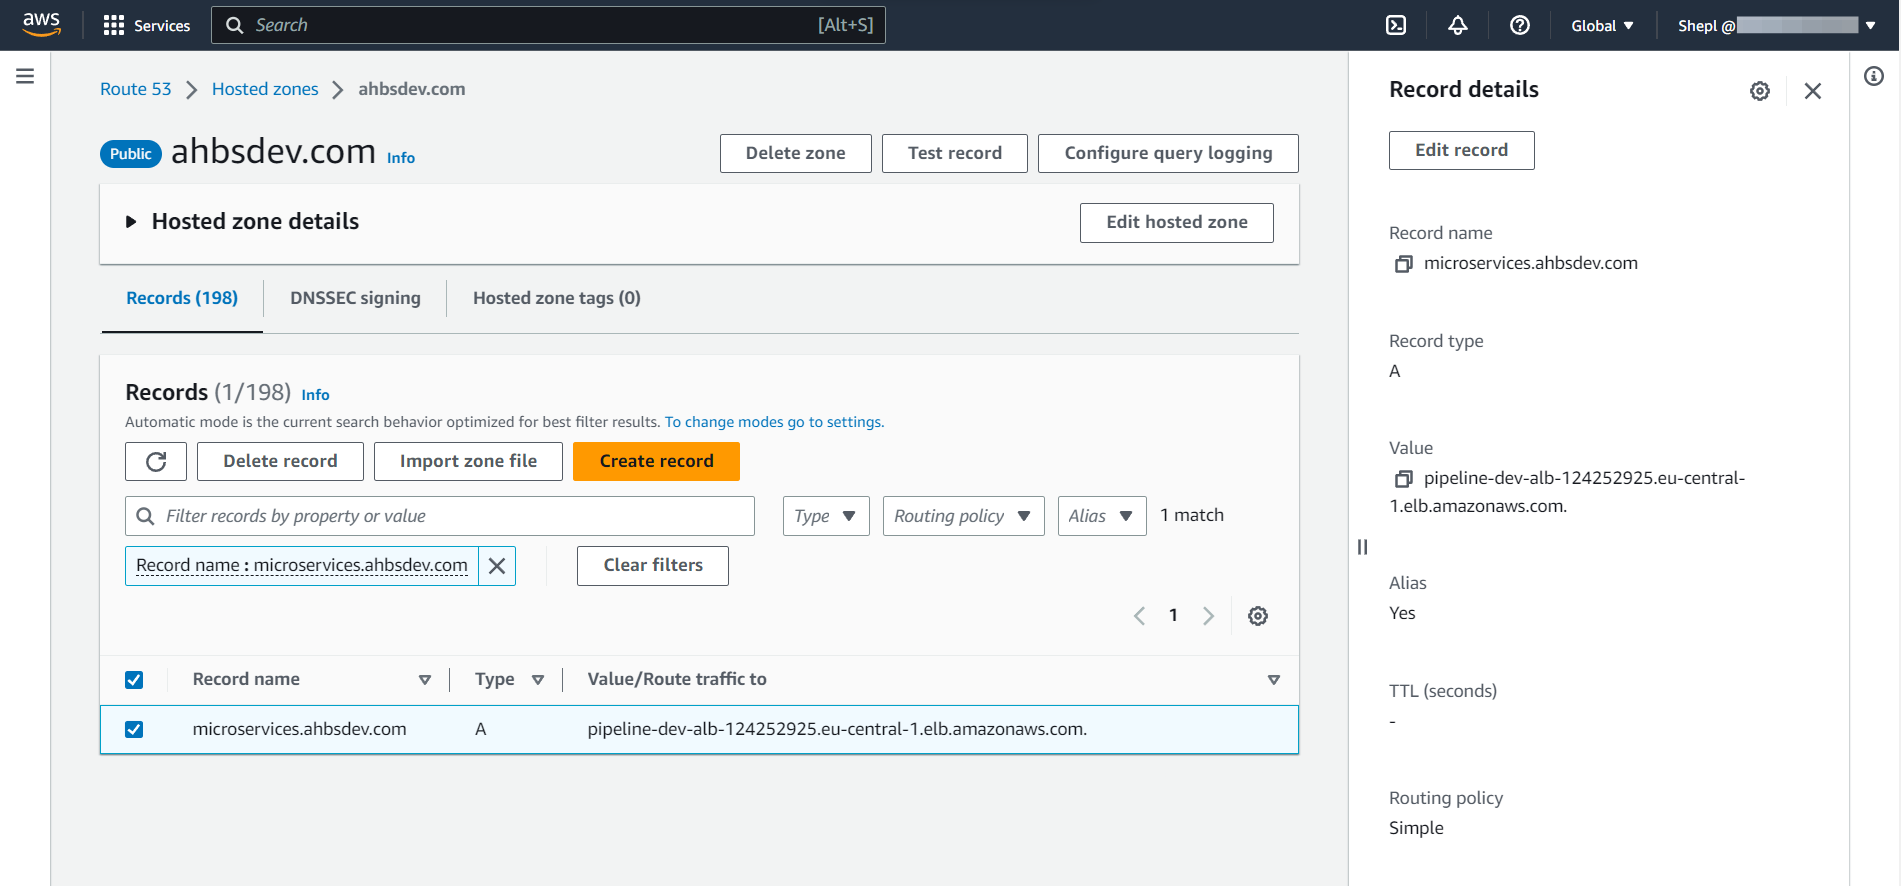Remove the Record name filter token
1901x886 pixels.
tap(497, 566)
